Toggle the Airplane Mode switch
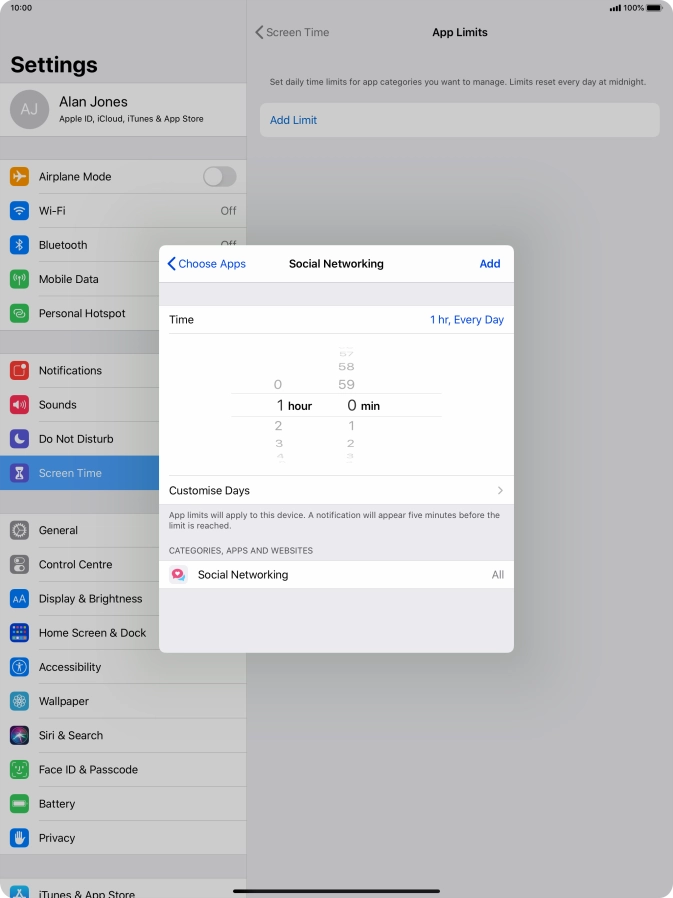 click(x=219, y=177)
